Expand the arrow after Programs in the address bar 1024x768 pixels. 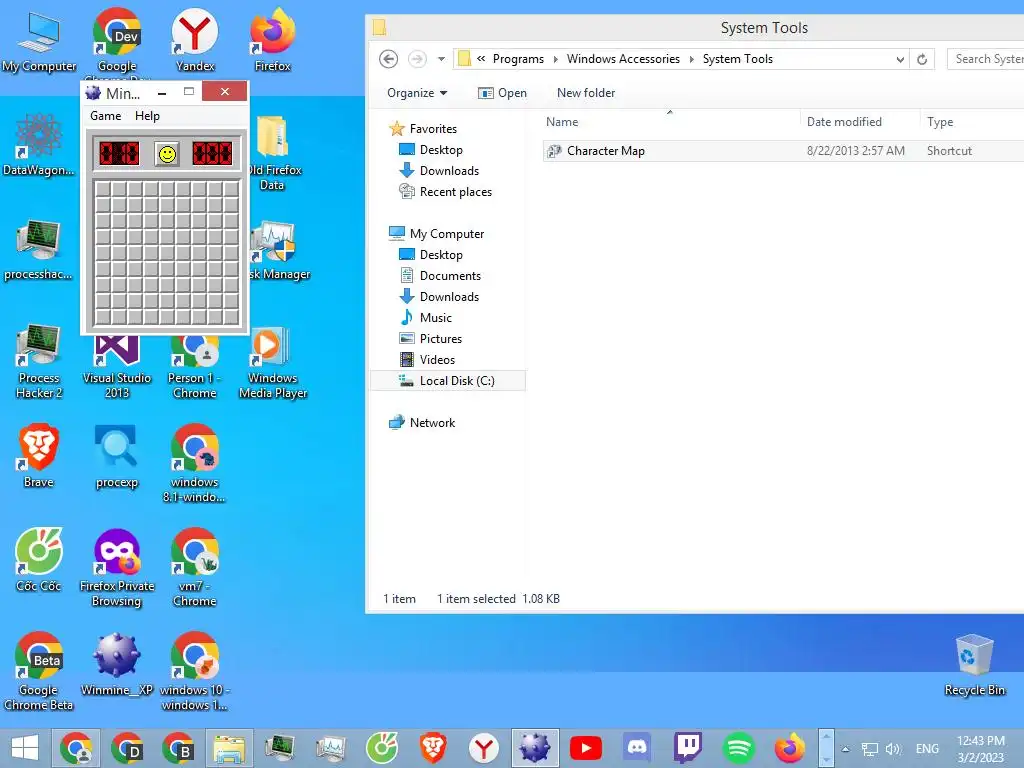(556, 59)
